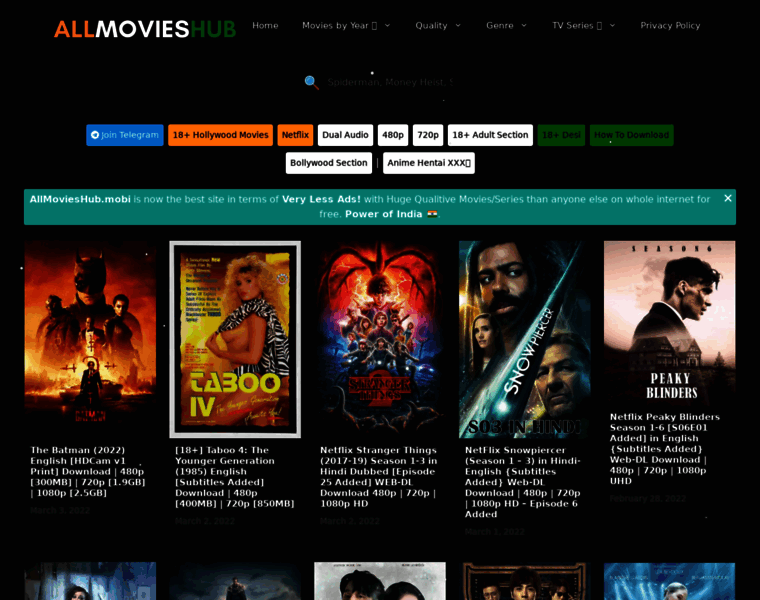760x600 pixels.
Task: Open the Bollywood Section button
Action: click(329, 163)
